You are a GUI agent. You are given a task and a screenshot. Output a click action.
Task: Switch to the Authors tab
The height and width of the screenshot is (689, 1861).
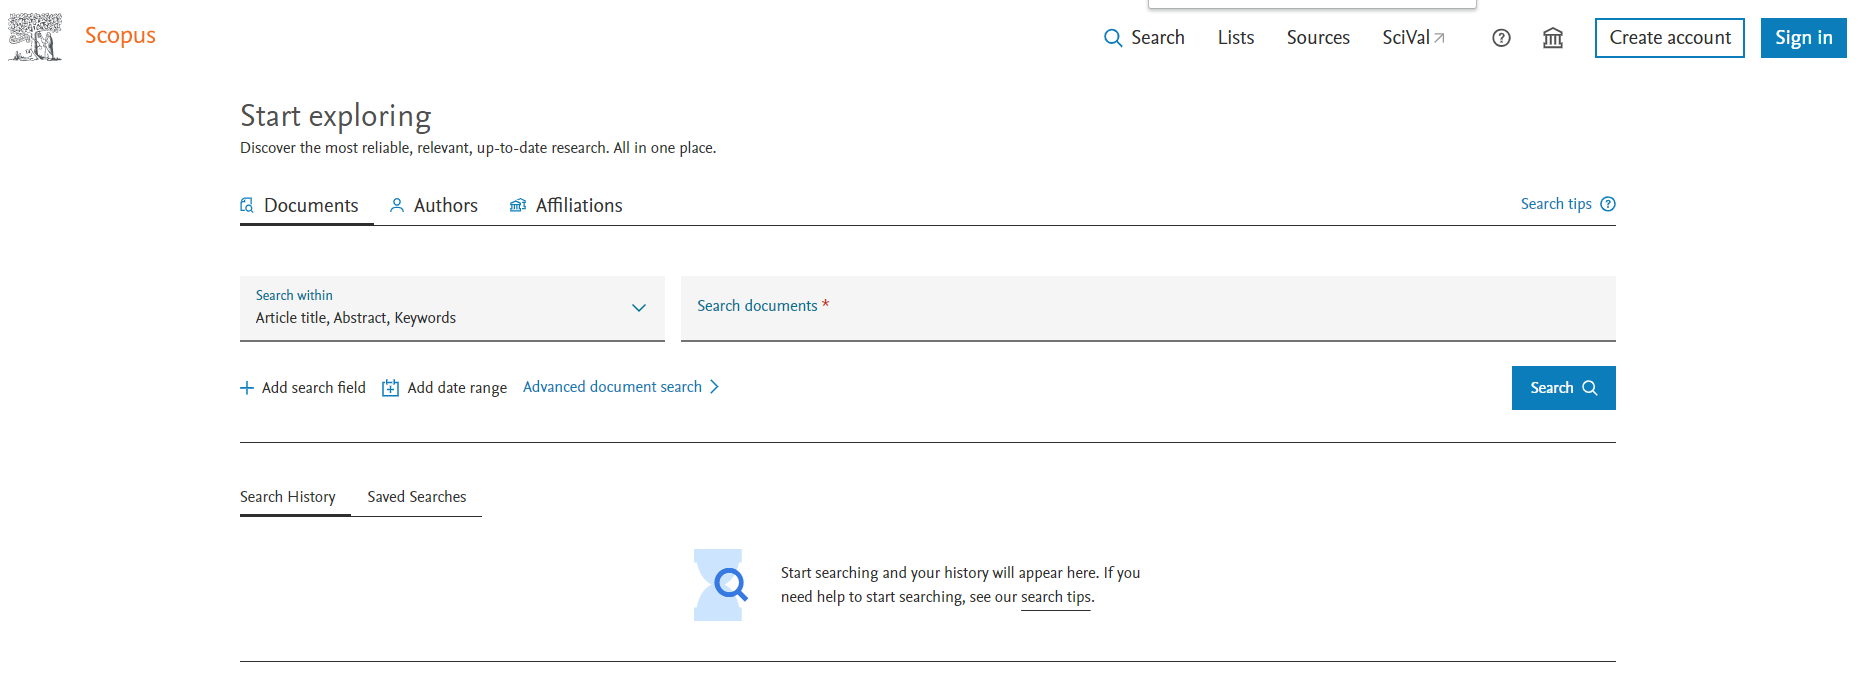point(434,205)
